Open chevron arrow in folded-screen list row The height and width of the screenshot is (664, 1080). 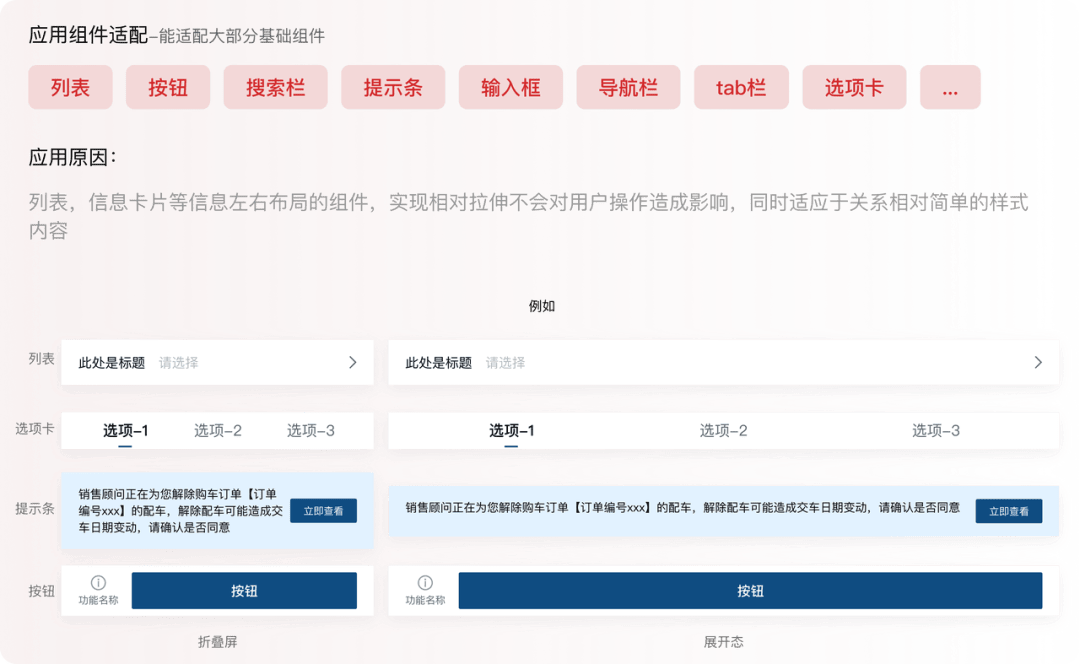pyautogui.click(x=353, y=362)
